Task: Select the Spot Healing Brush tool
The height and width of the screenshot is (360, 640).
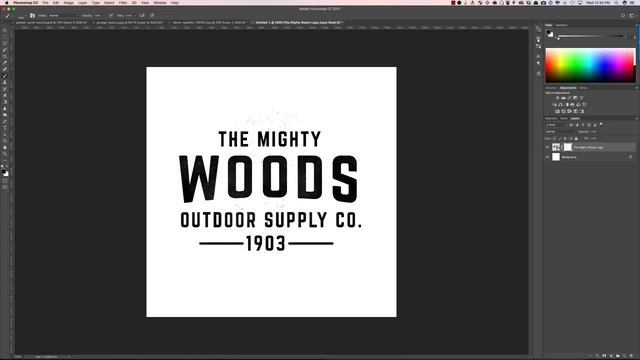Action: (5, 69)
